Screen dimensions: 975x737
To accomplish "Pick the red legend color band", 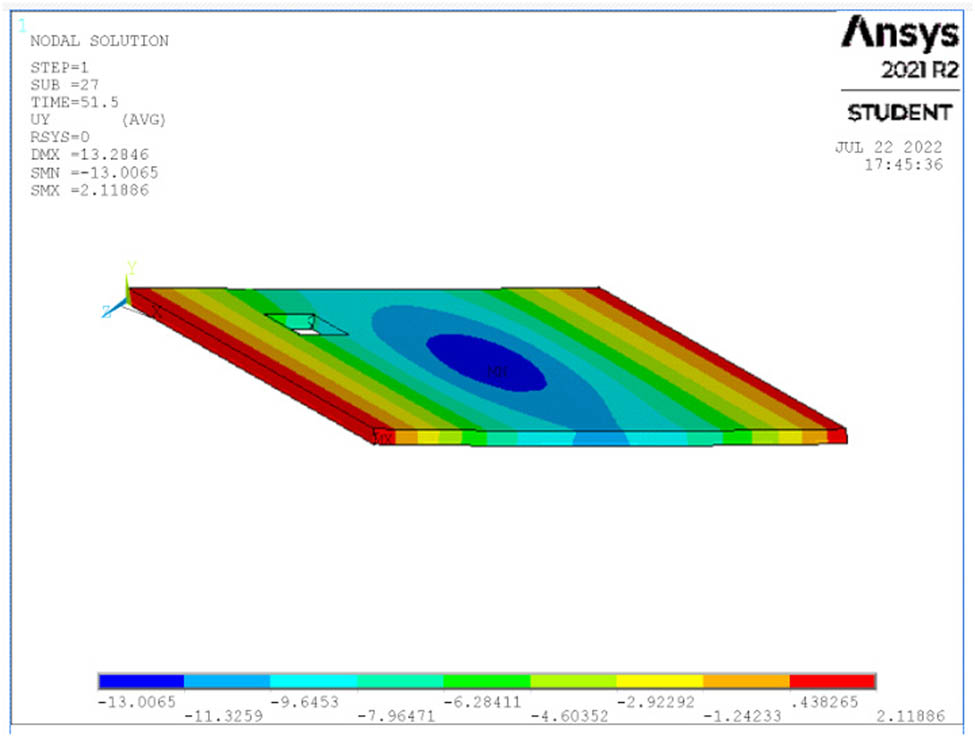I will (x=832, y=682).
